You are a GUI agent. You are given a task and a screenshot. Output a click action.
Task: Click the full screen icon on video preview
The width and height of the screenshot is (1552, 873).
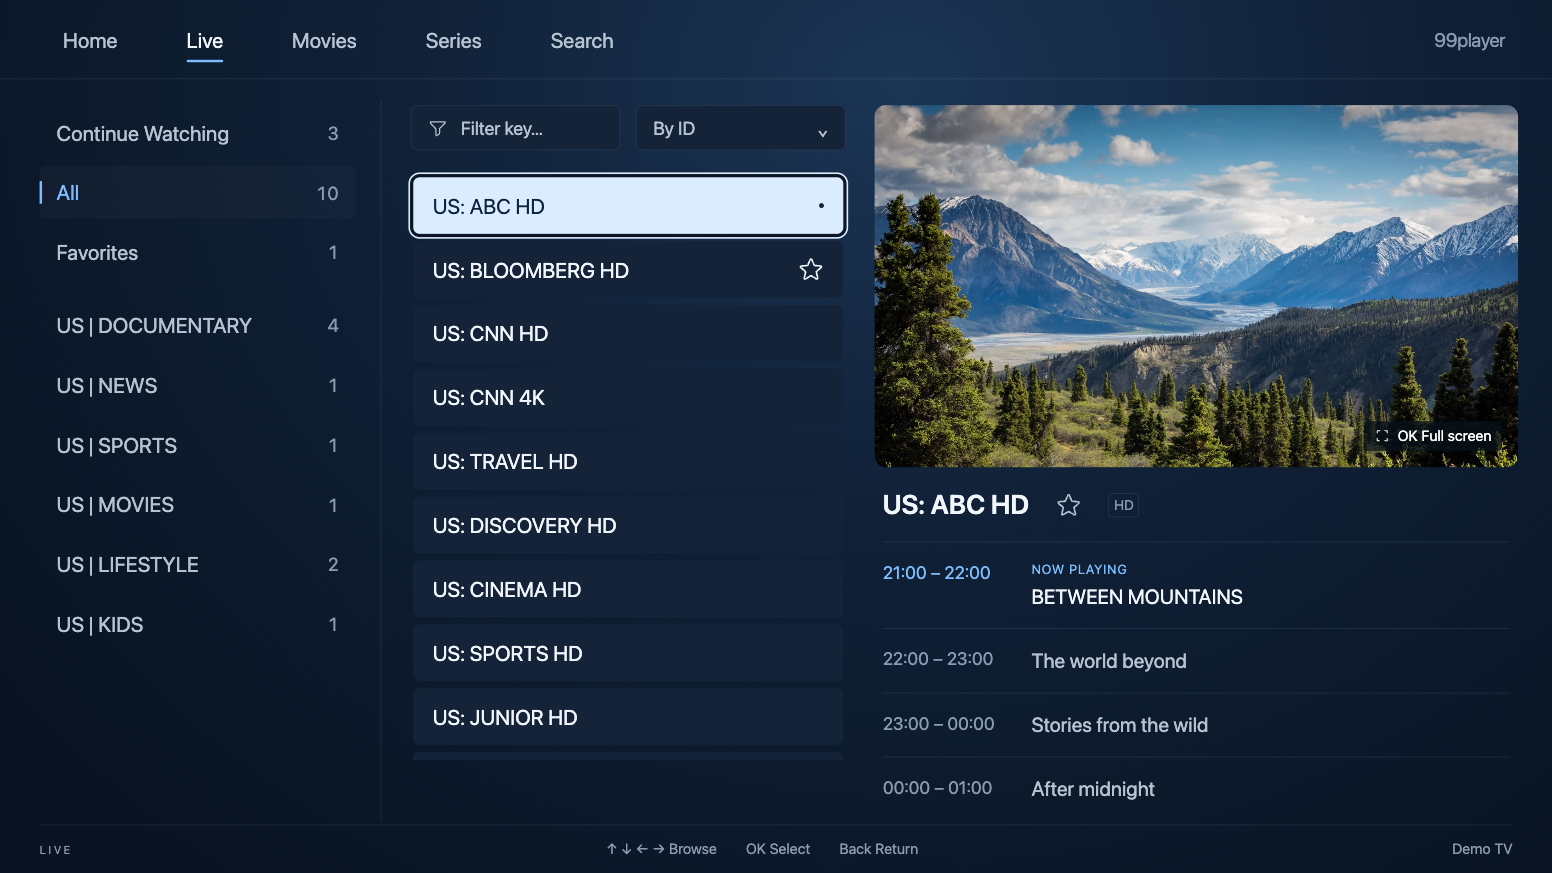tap(1382, 436)
